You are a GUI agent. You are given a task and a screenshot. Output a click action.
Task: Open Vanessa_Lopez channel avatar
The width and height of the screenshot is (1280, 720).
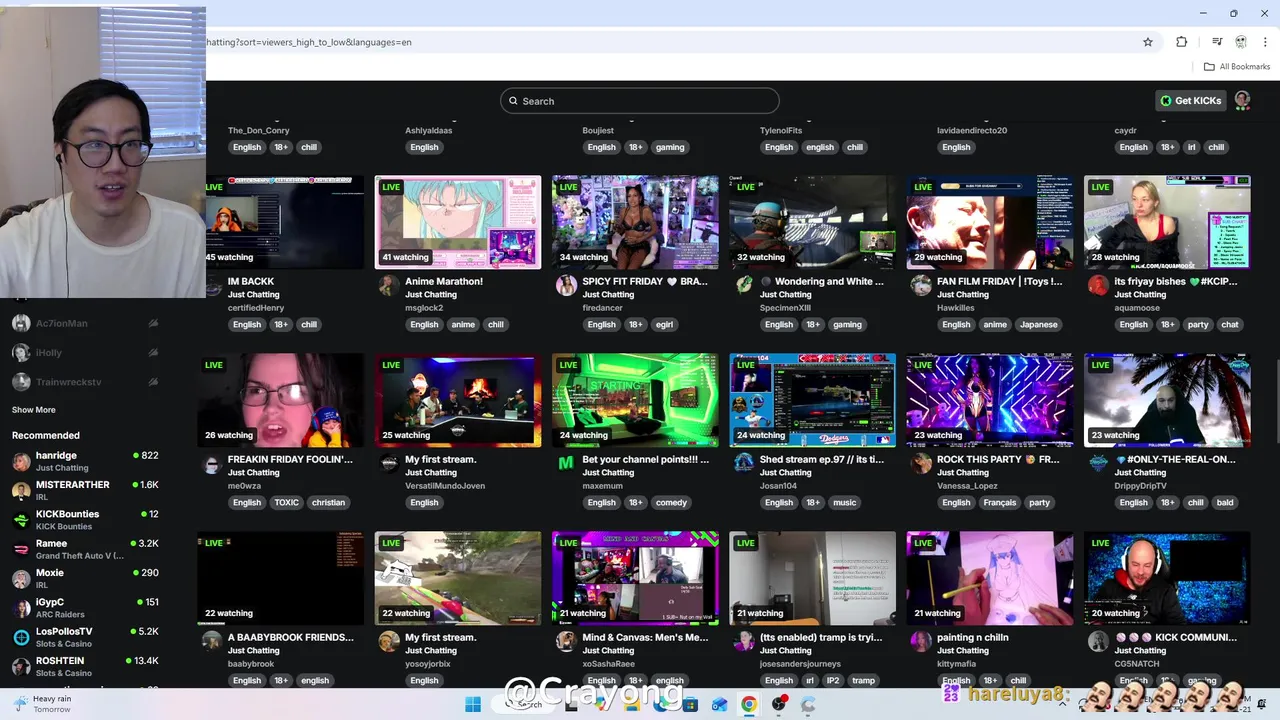921,463
